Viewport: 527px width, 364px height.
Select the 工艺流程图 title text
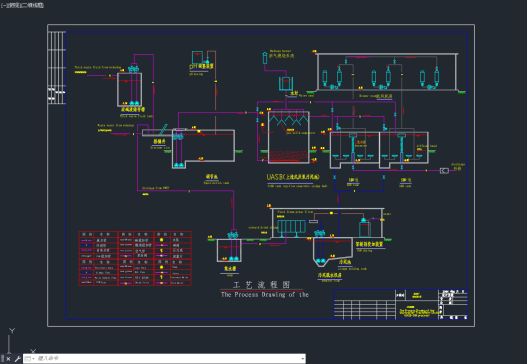261,285
